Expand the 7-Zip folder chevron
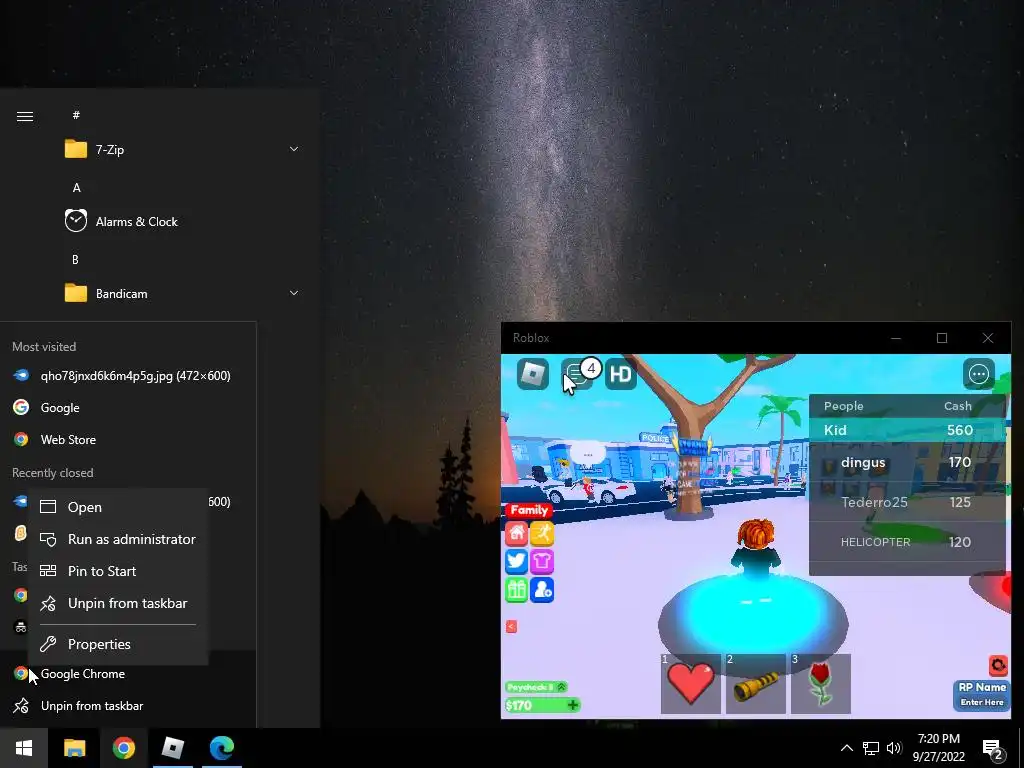 coord(294,149)
